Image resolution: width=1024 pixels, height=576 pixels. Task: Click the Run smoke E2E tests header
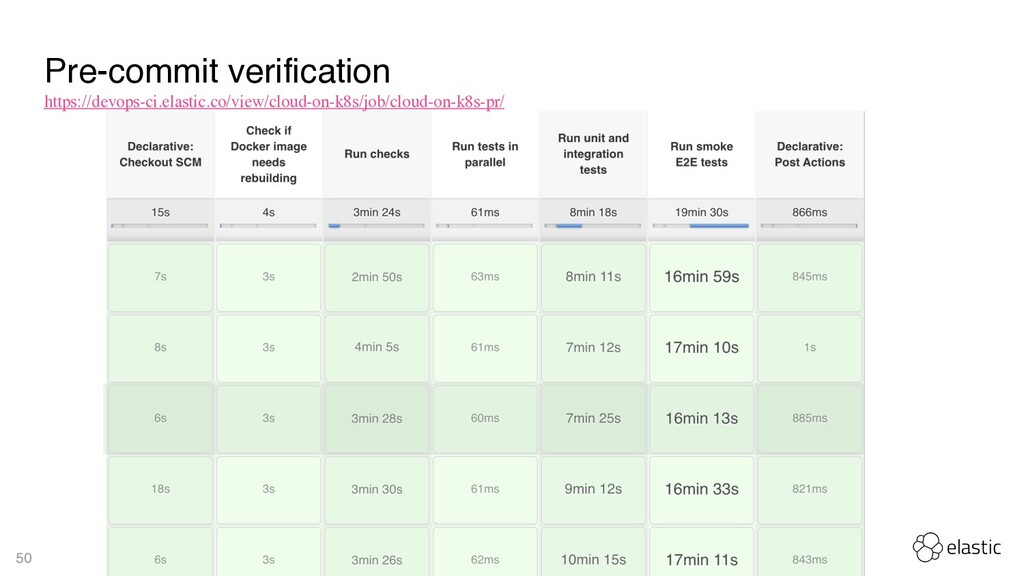click(701, 155)
